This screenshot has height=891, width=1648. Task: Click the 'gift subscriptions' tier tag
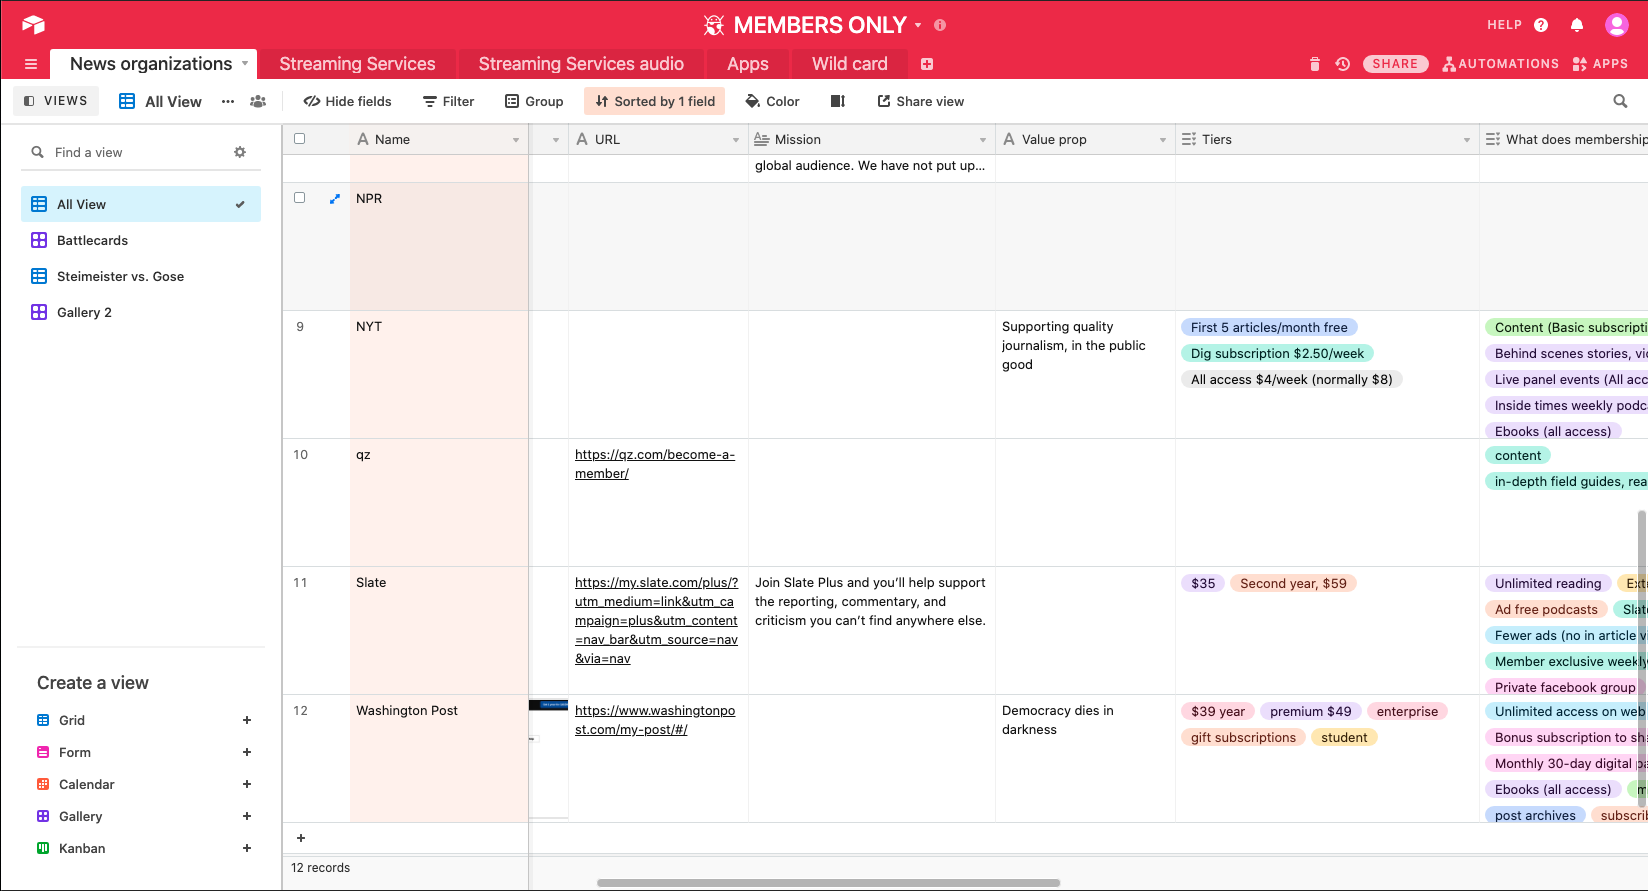point(1243,737)
